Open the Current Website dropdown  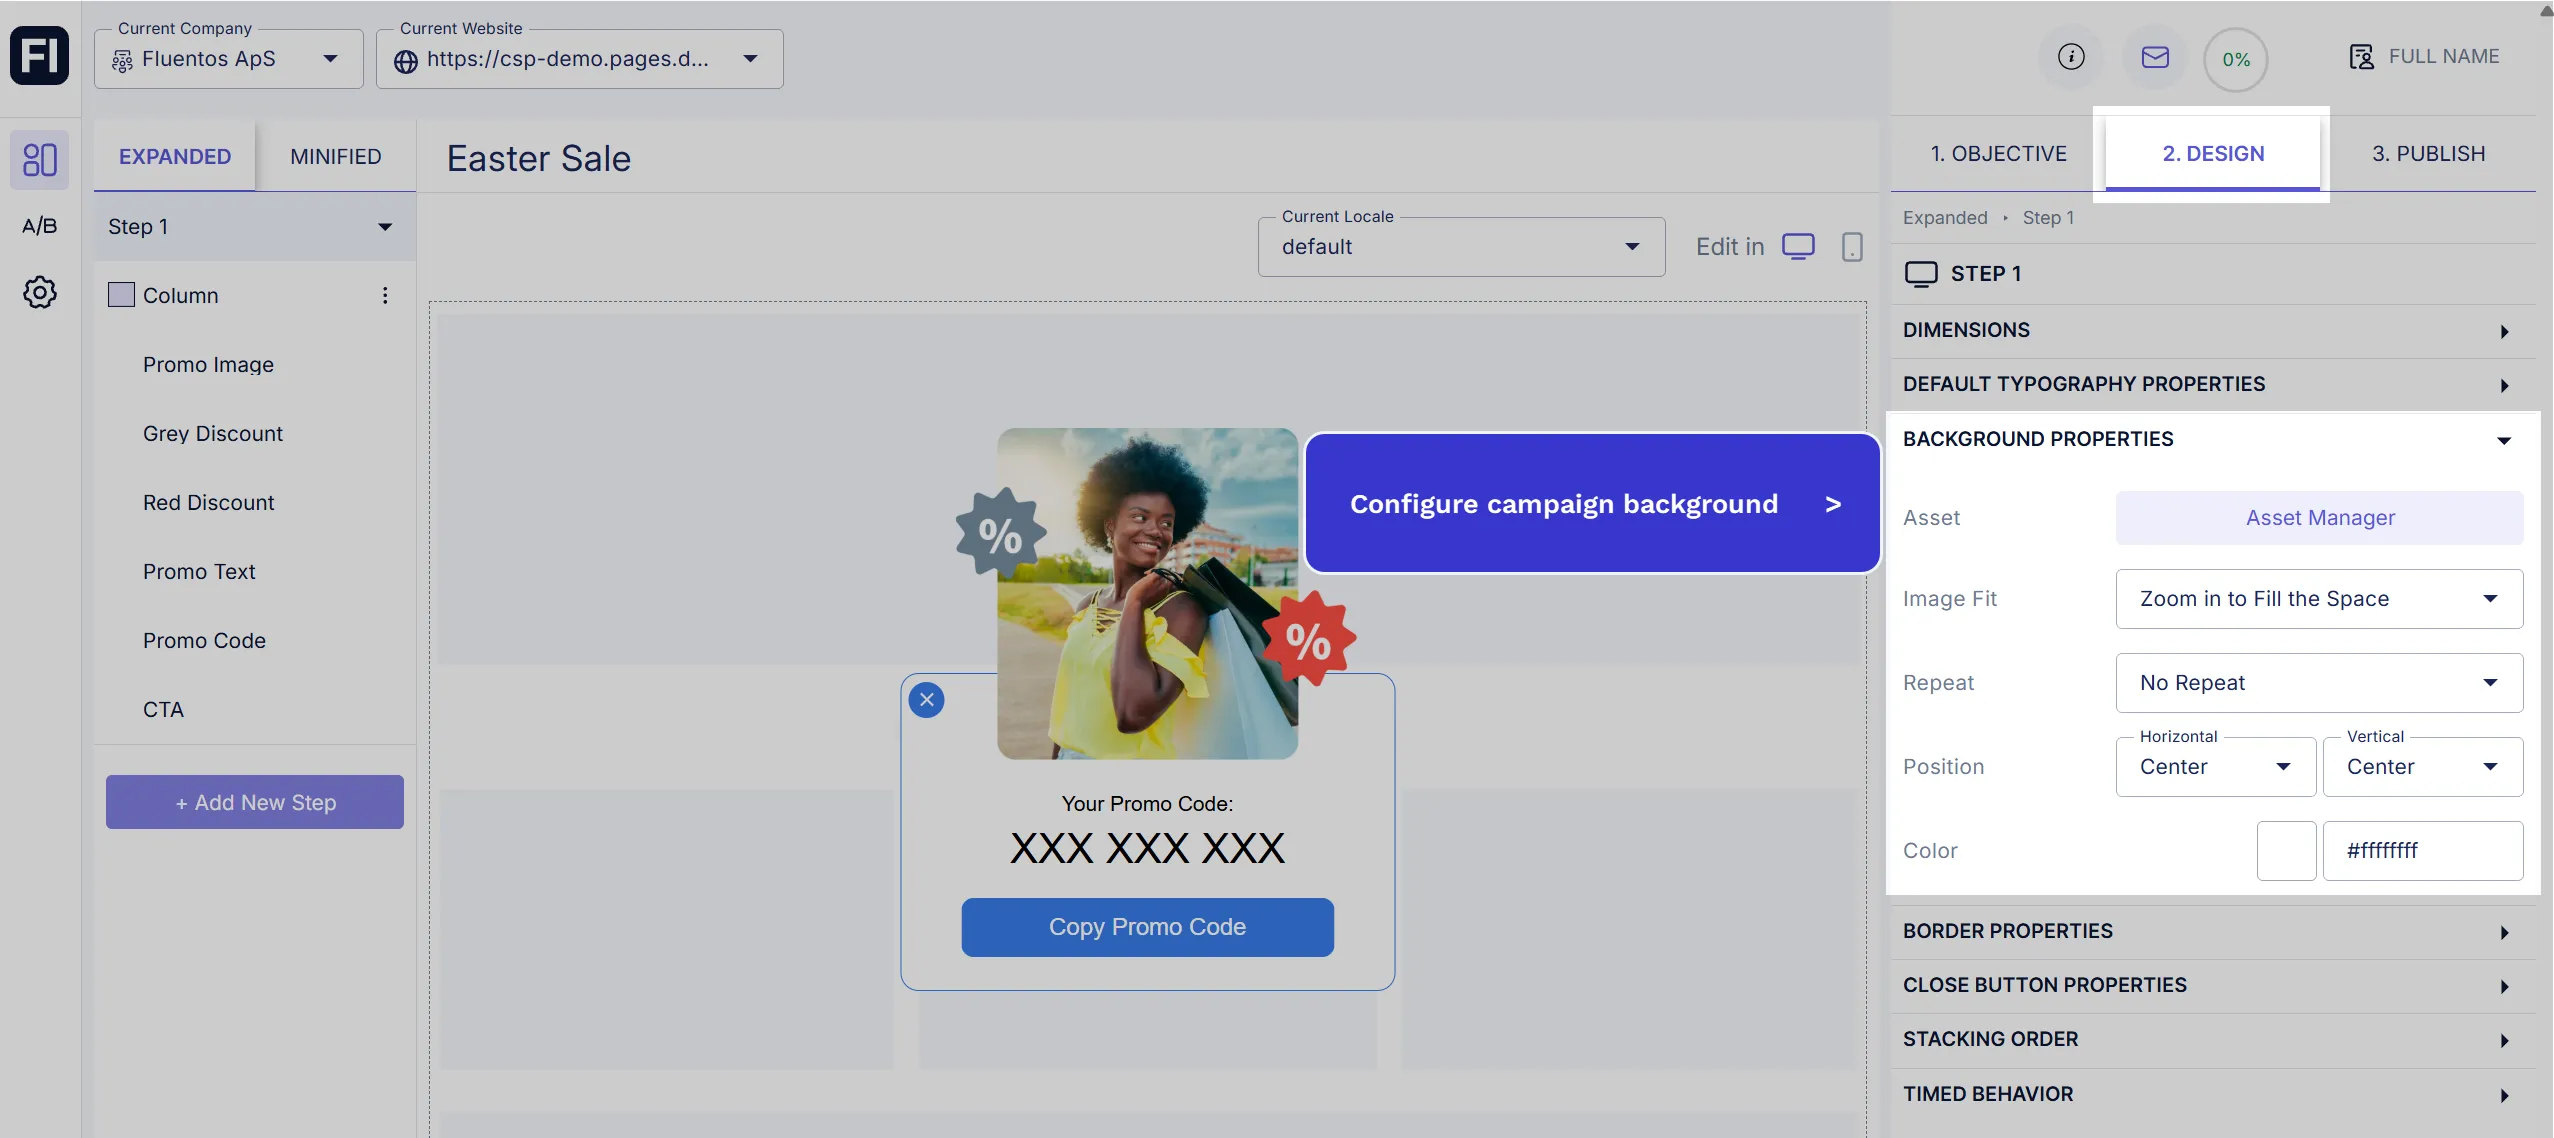580,59
